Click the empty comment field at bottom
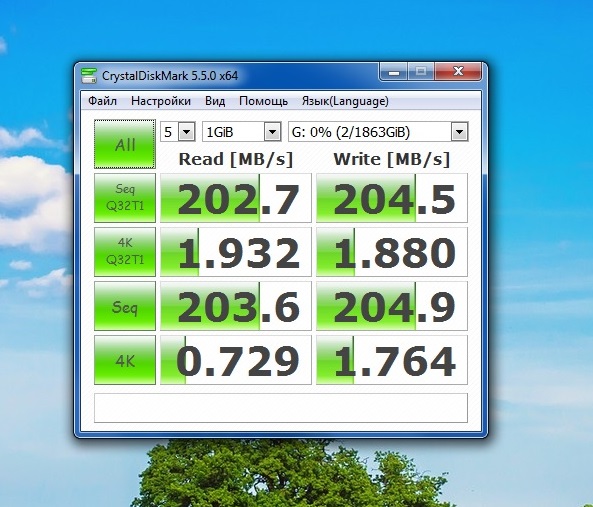 pos(281,408)
